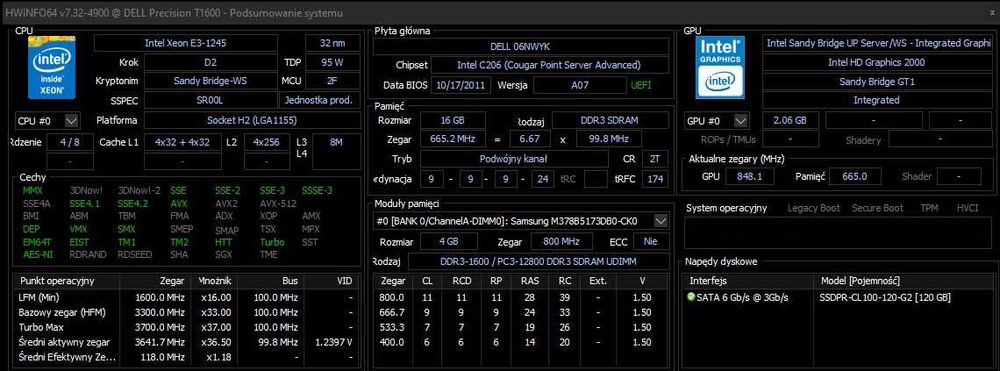The height and width of the screenshot is (371, 1000).
Task: Click the 665.2 MHz memory clock
Action: (452, 139)
